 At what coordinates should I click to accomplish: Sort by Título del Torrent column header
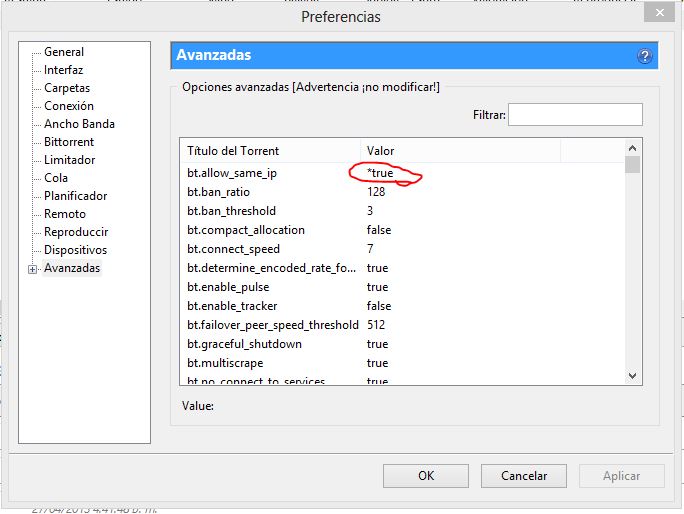[270, 151]
